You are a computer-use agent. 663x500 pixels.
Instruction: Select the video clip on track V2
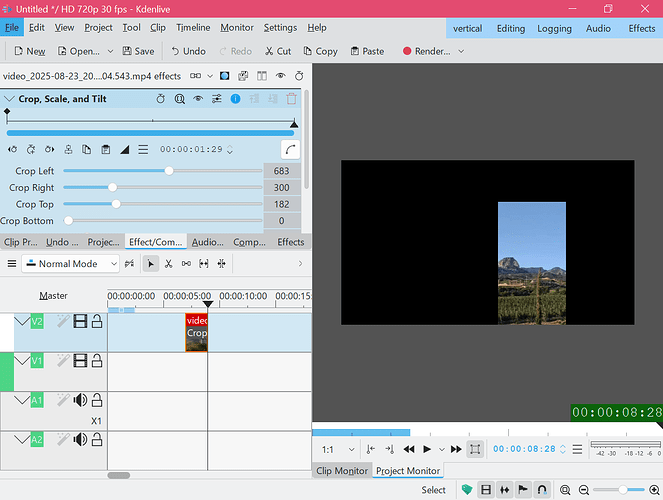pyautogui.click(x=196, y=332)
